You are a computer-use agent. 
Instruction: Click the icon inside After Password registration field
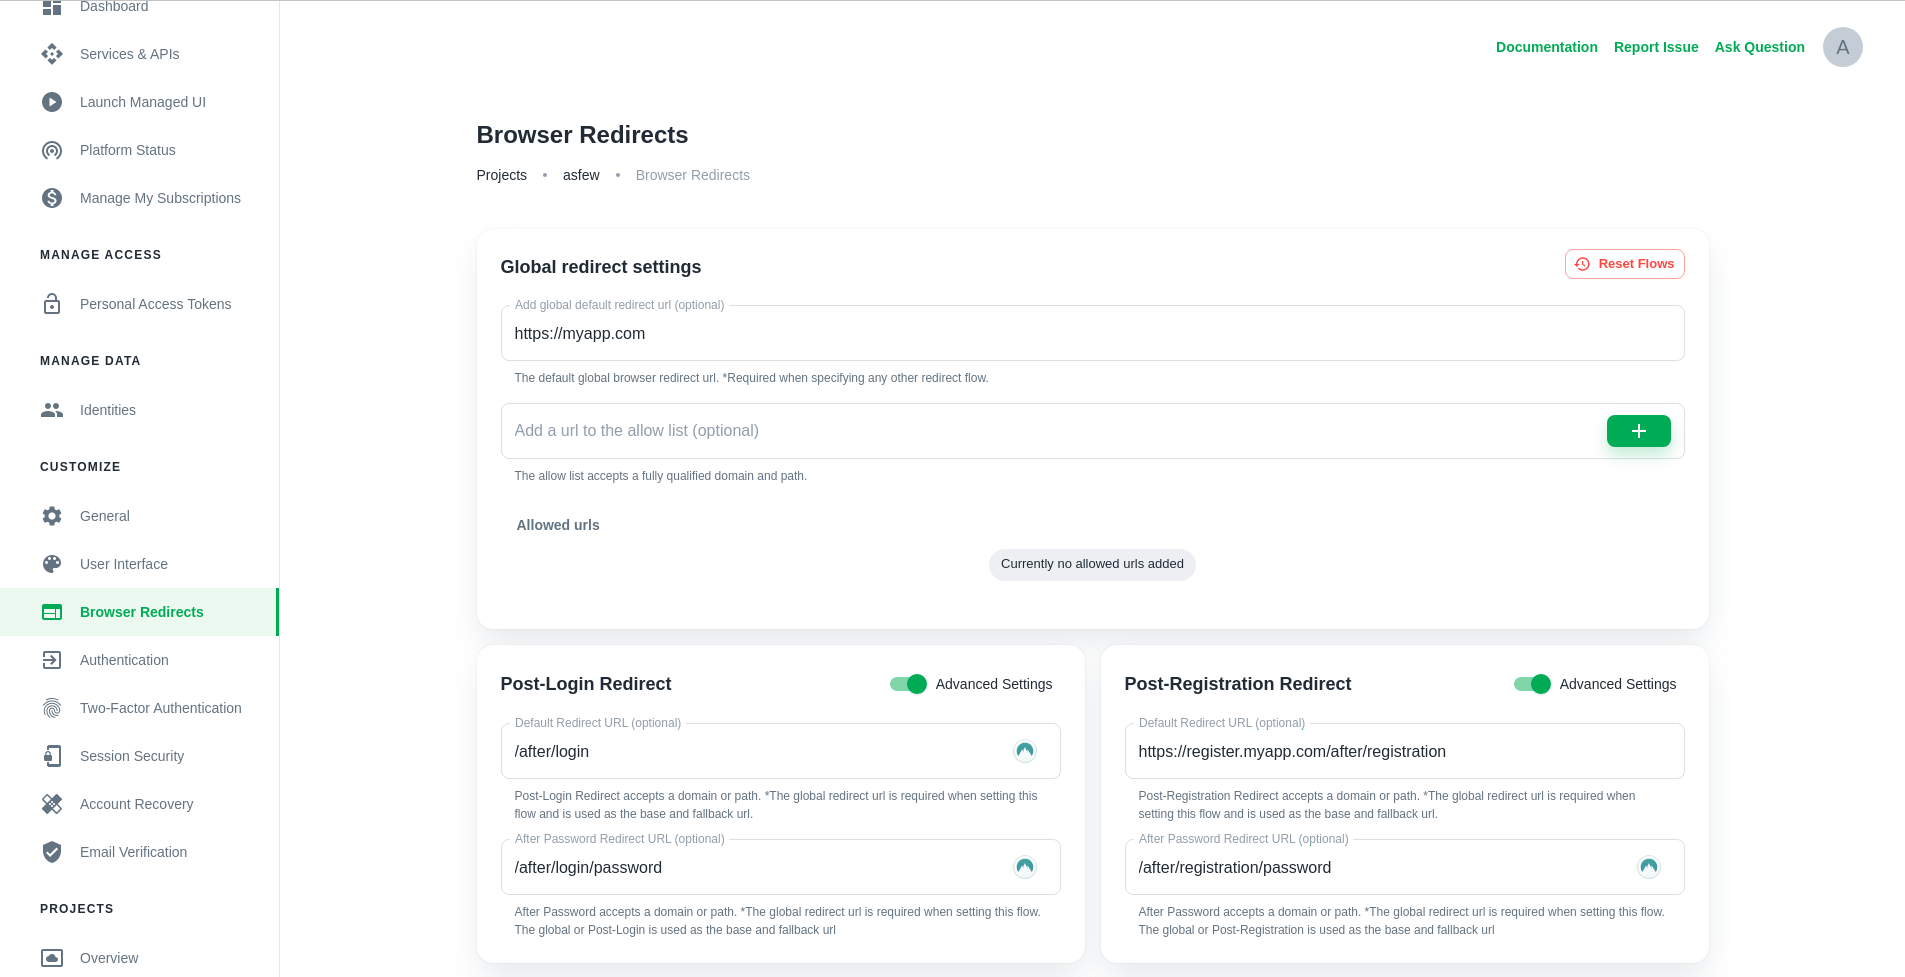1648,867
